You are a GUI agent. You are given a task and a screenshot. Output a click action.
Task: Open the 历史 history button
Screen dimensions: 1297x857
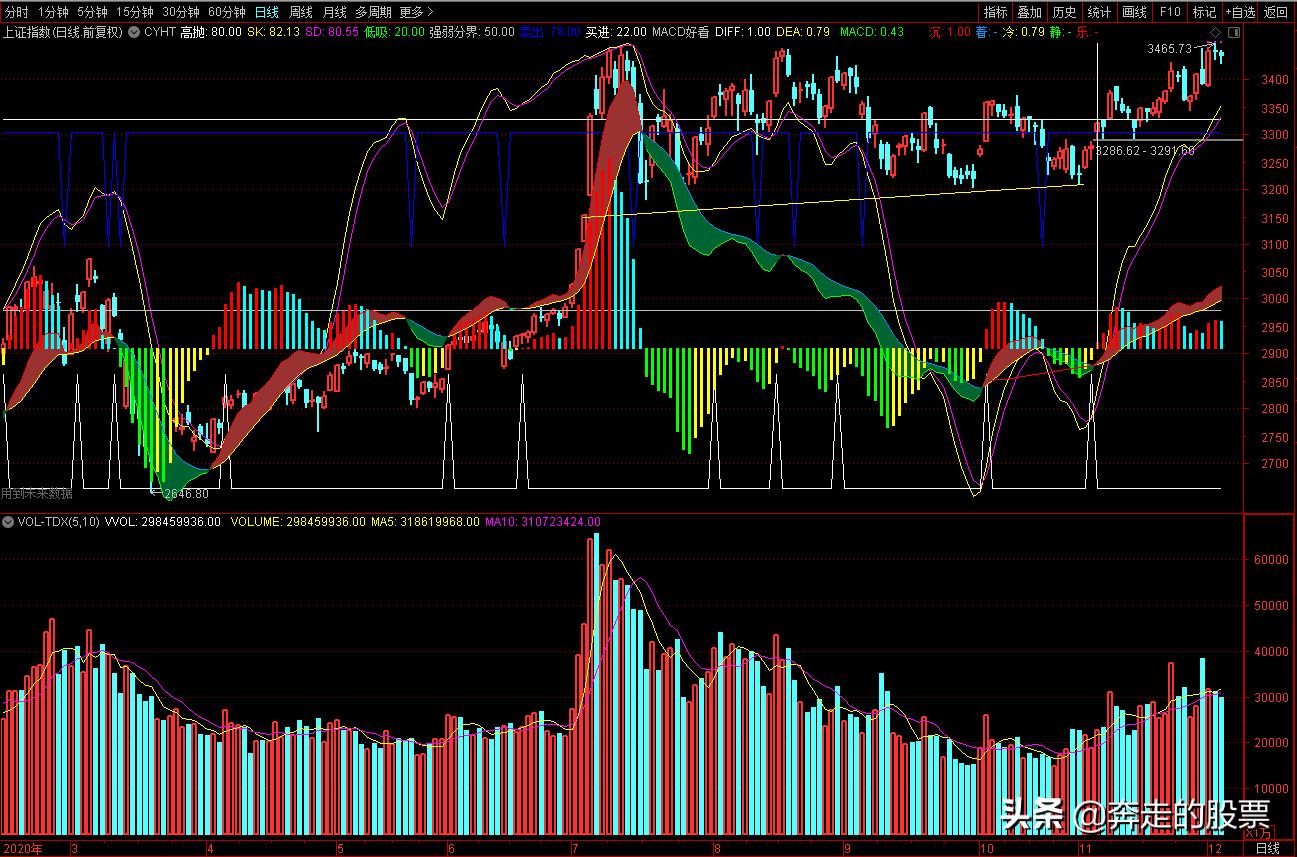coord(1064,12)
